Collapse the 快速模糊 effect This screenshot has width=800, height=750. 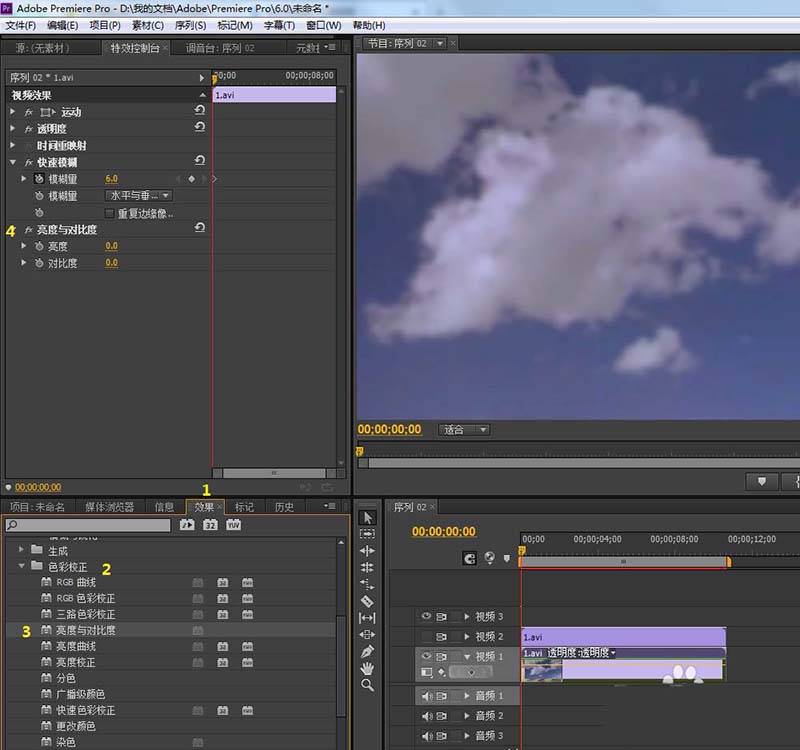pyautogui.click(x=13, y=162)
